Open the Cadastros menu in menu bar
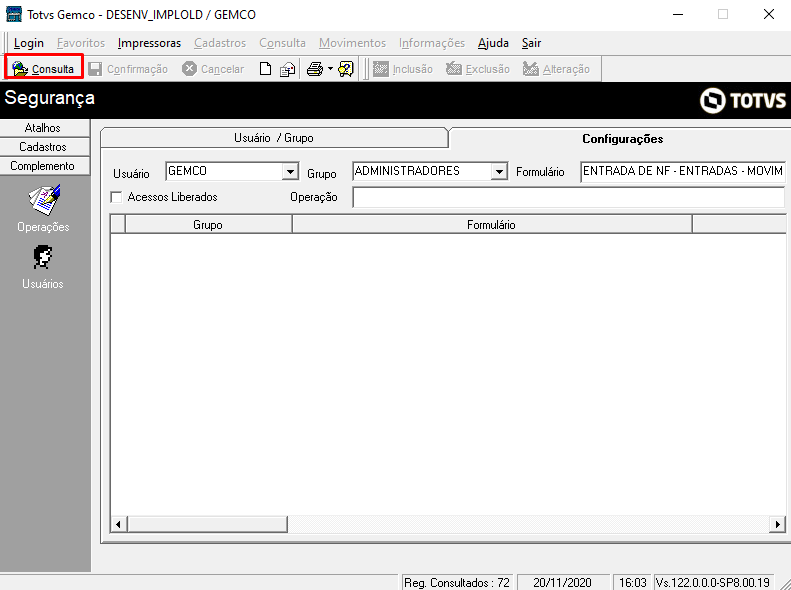Image resolution: width=791 pixels, height=590 pixels. 220,43
